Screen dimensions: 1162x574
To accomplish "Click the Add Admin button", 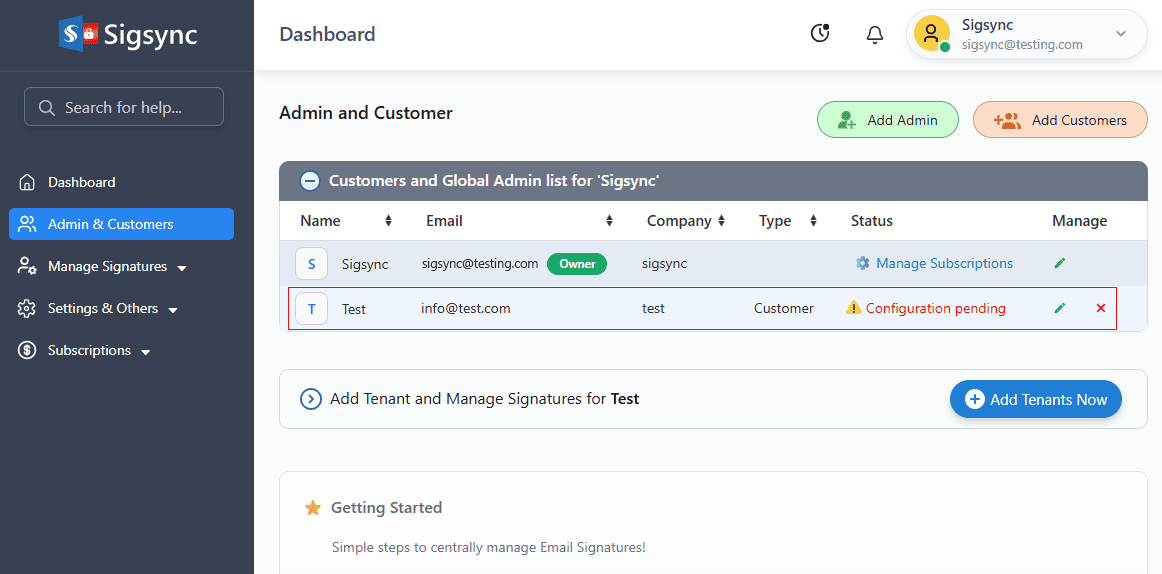I will (x=888, y=120).
